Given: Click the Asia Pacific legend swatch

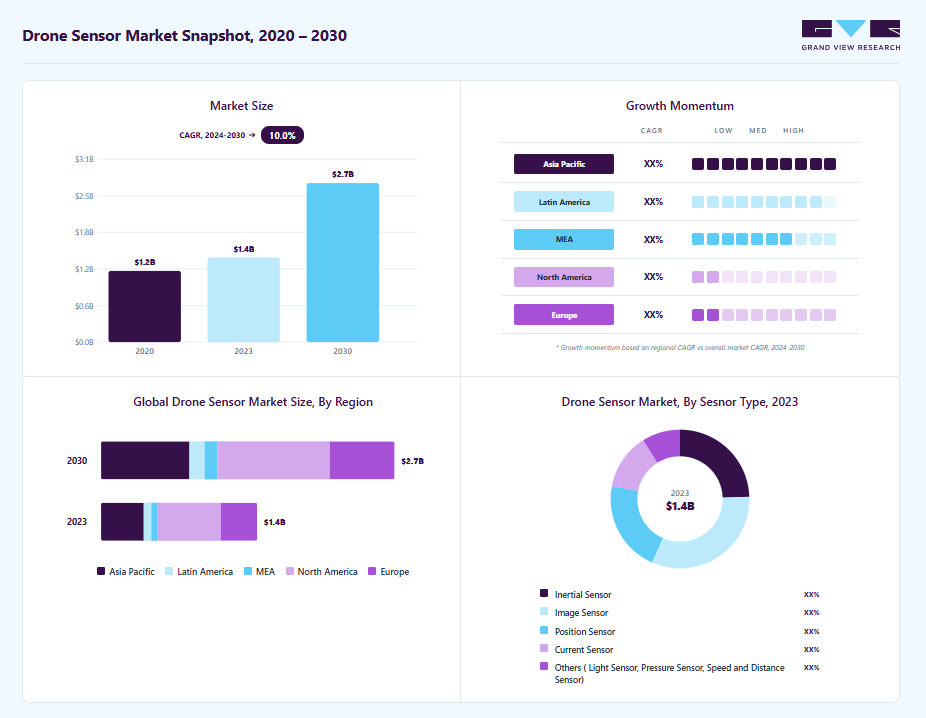Looking at the screenshot, I should pyautogui.click(x=101, y=571).
